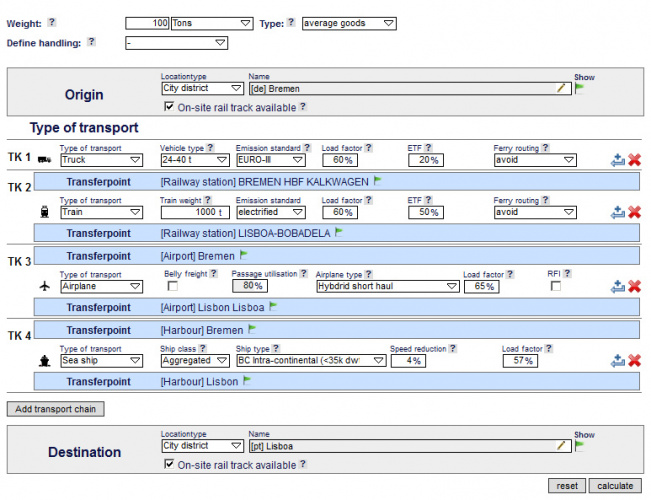Open the Define handling dropdown
651x500 pixels.
177,43
